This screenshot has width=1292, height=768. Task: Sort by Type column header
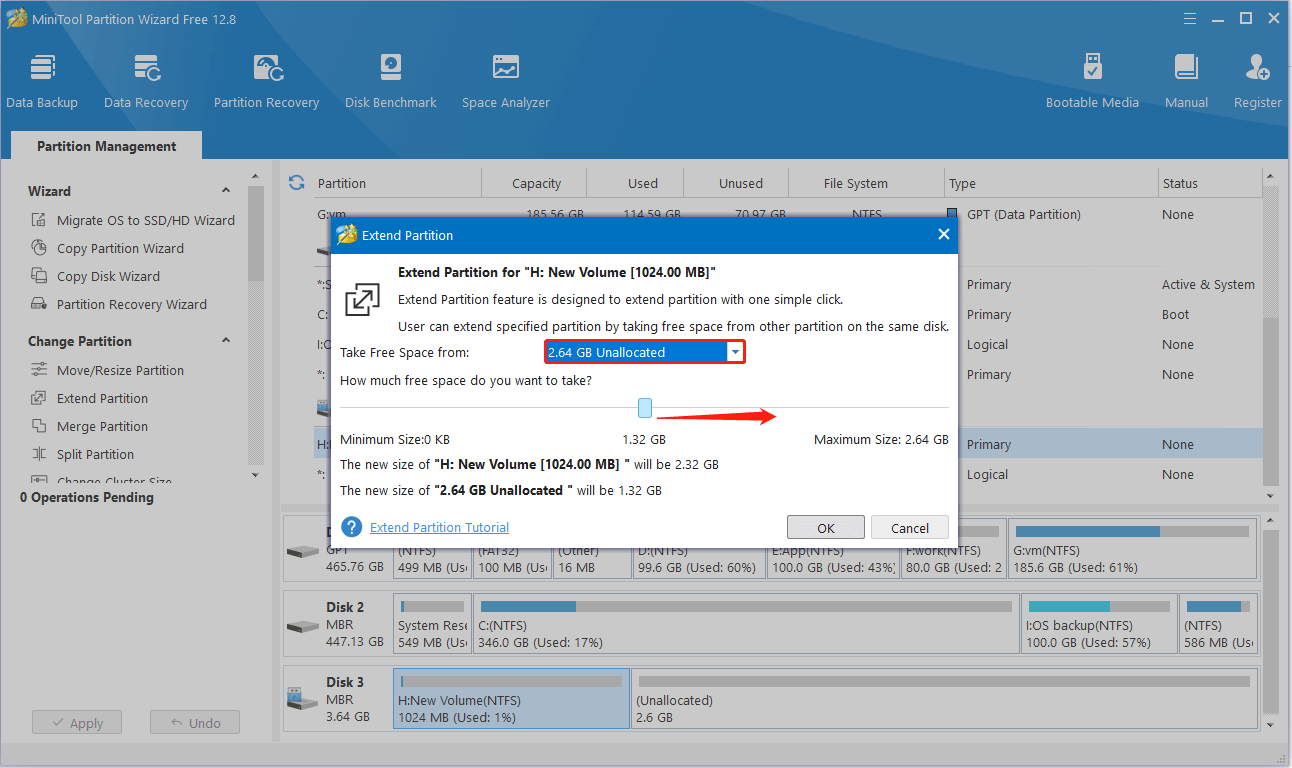pyautogui.click(x=1050, y=183)
